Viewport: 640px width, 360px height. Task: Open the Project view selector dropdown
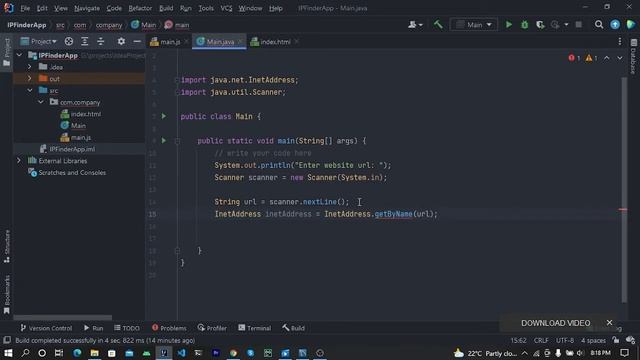(x=38, y=41)
